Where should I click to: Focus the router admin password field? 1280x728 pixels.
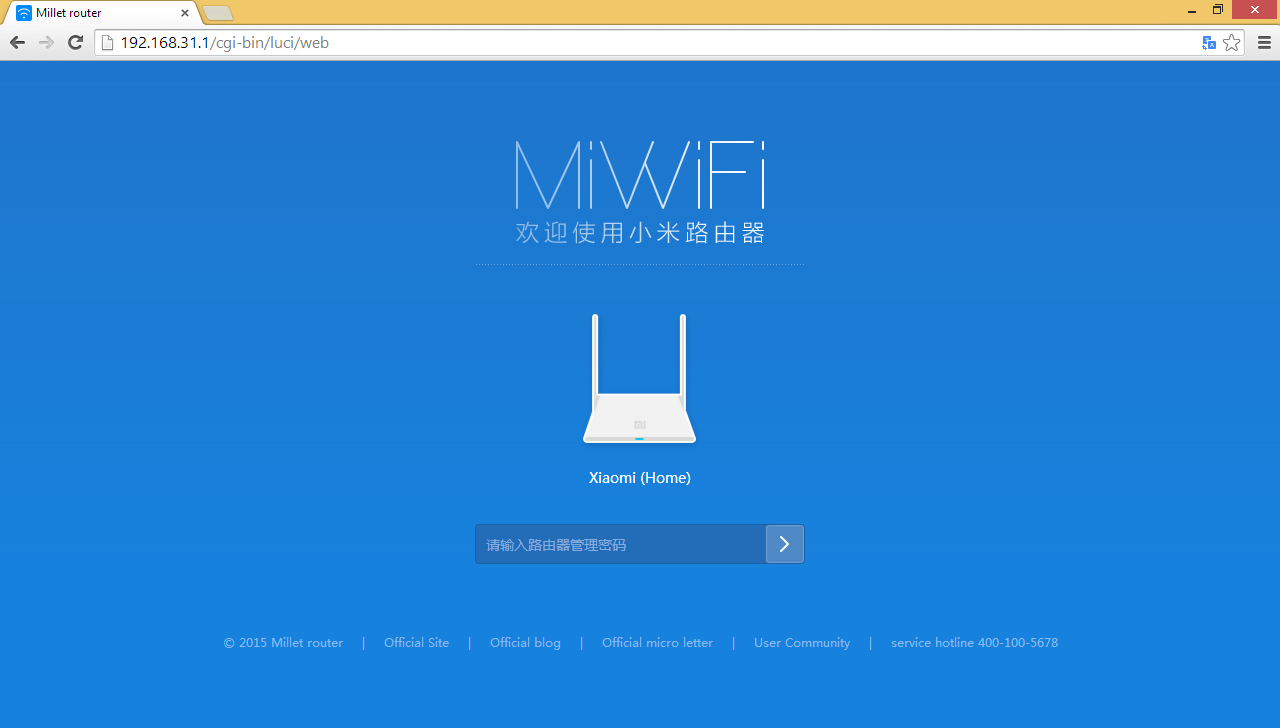click(x=620, y=544)
